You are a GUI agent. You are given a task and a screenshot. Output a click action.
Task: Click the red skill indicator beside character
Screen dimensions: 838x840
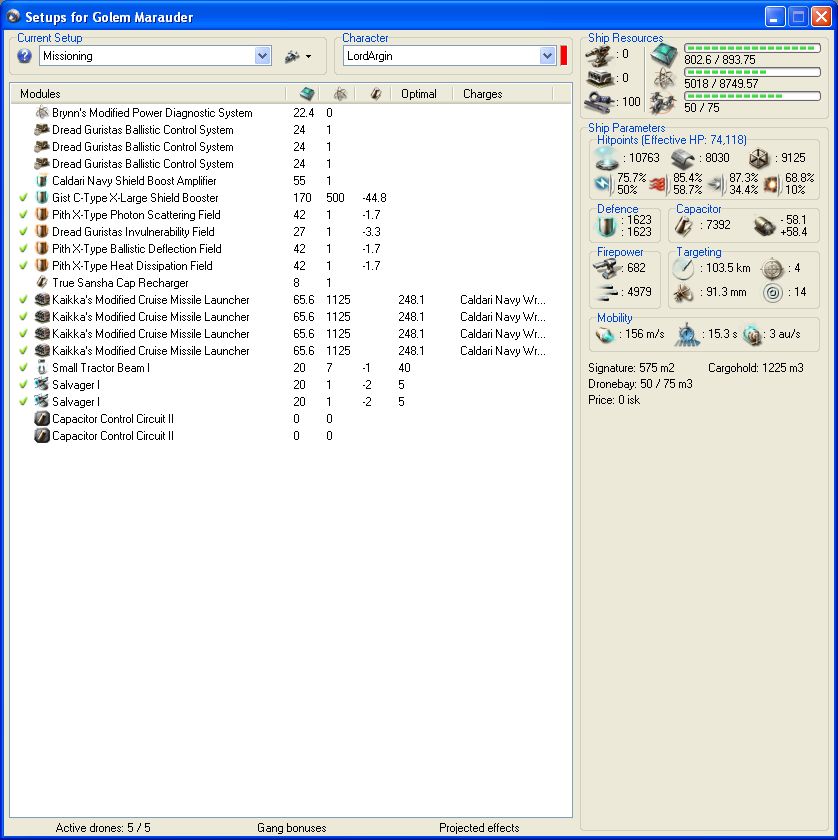pos(564,56)
